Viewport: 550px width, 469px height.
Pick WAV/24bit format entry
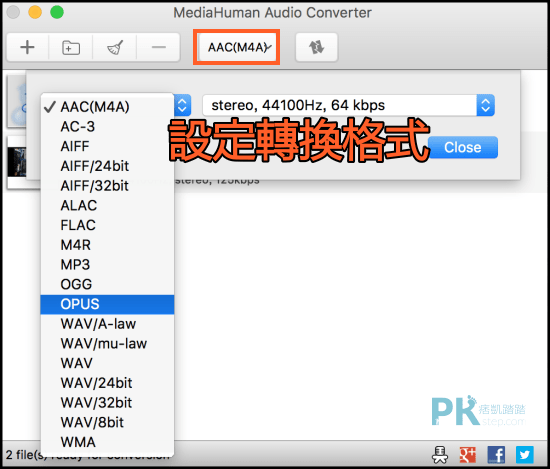(107, 383)
